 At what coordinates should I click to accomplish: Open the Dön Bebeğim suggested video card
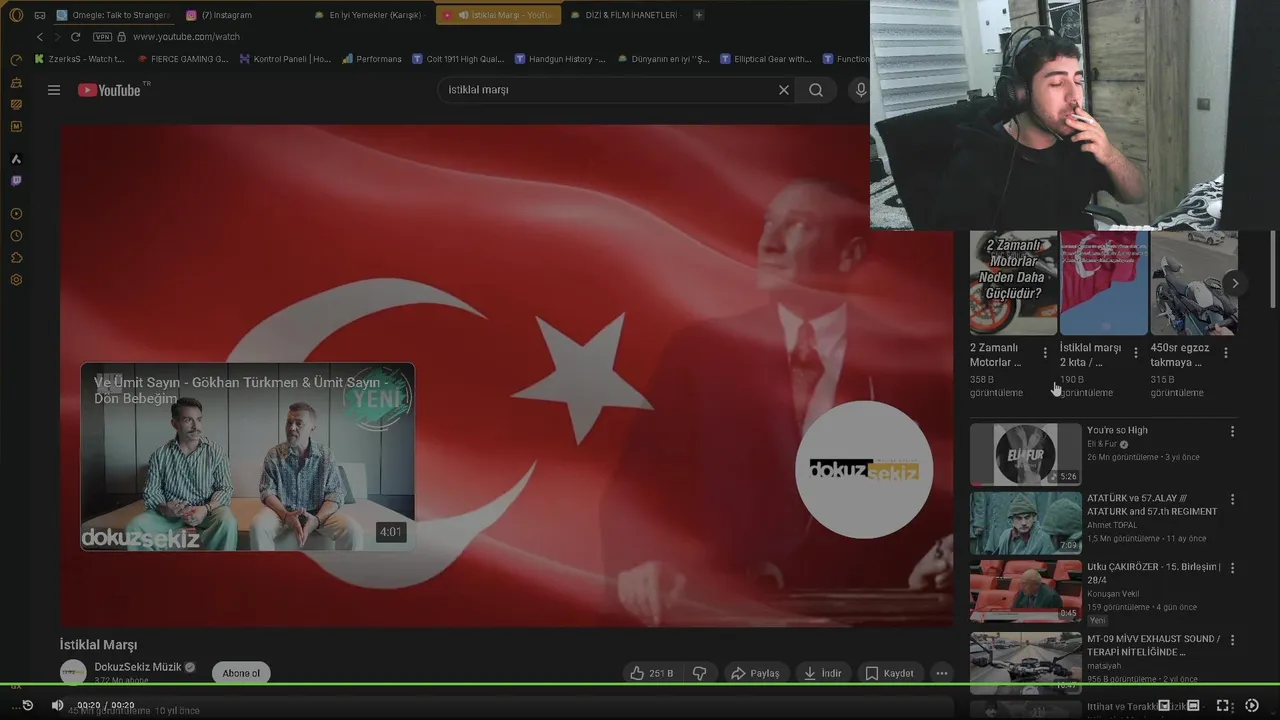click(x=247, y=457)
